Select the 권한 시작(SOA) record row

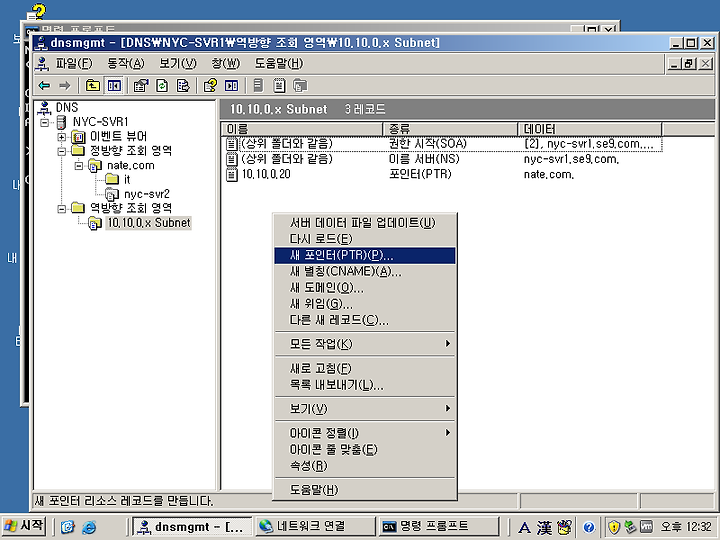coord(444,144)
